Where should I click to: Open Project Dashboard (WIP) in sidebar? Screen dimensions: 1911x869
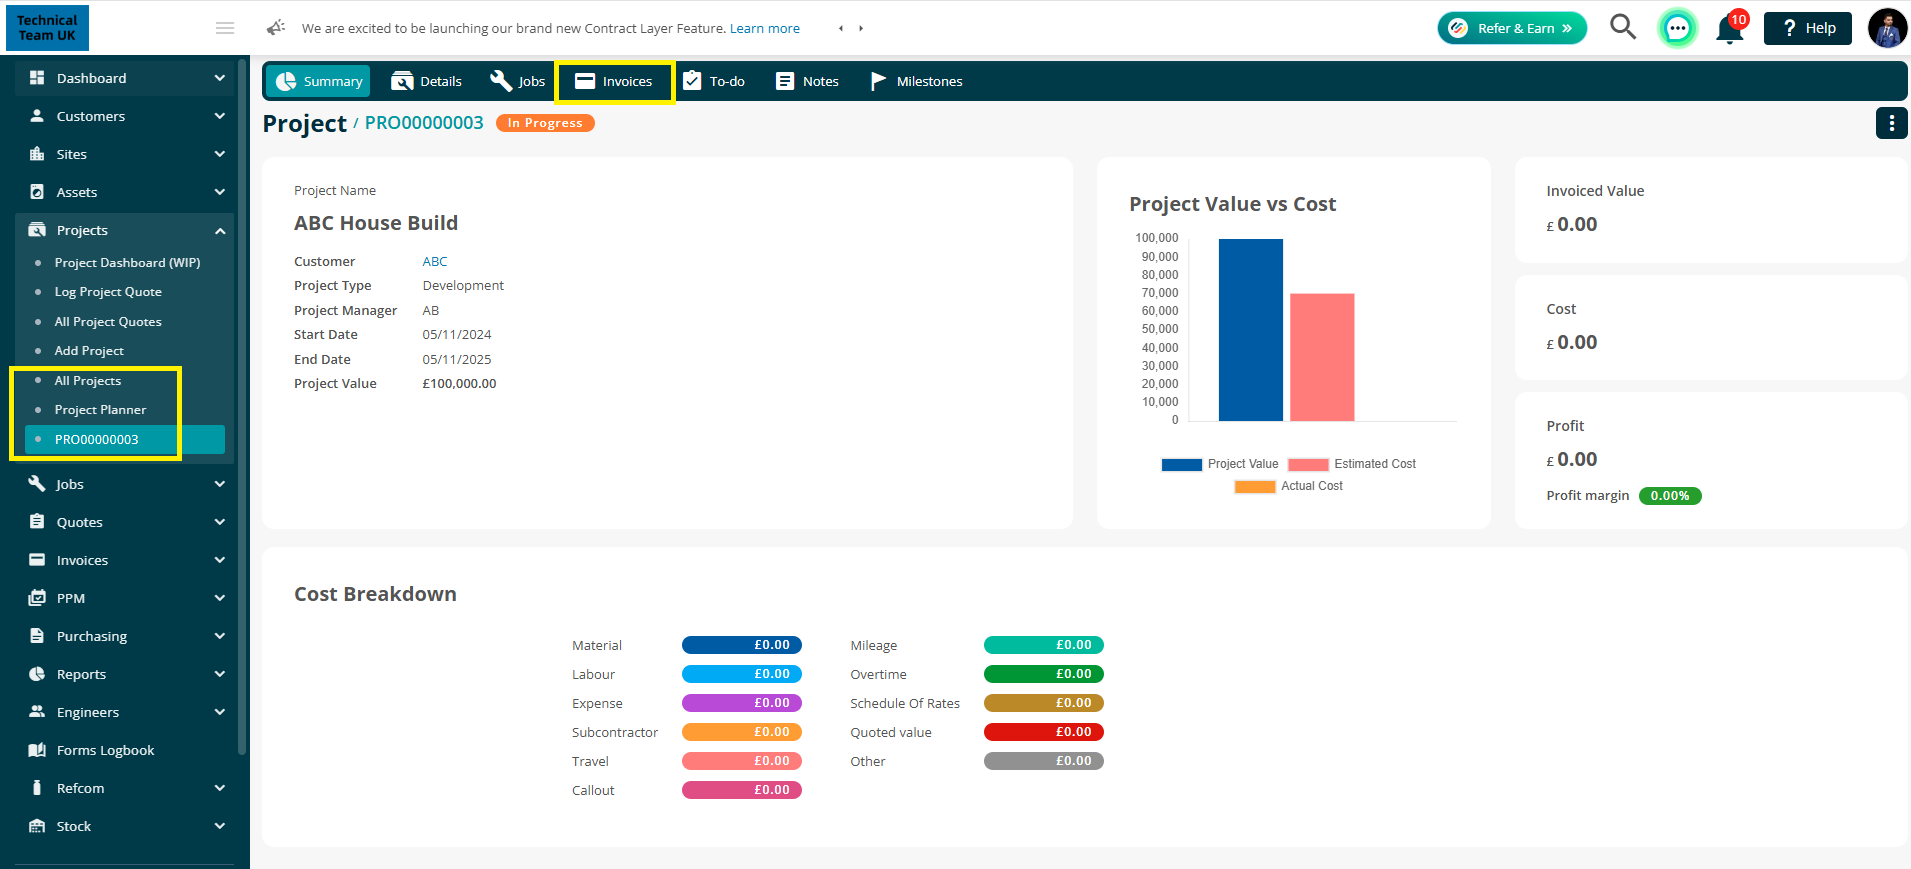coord(127,262)
